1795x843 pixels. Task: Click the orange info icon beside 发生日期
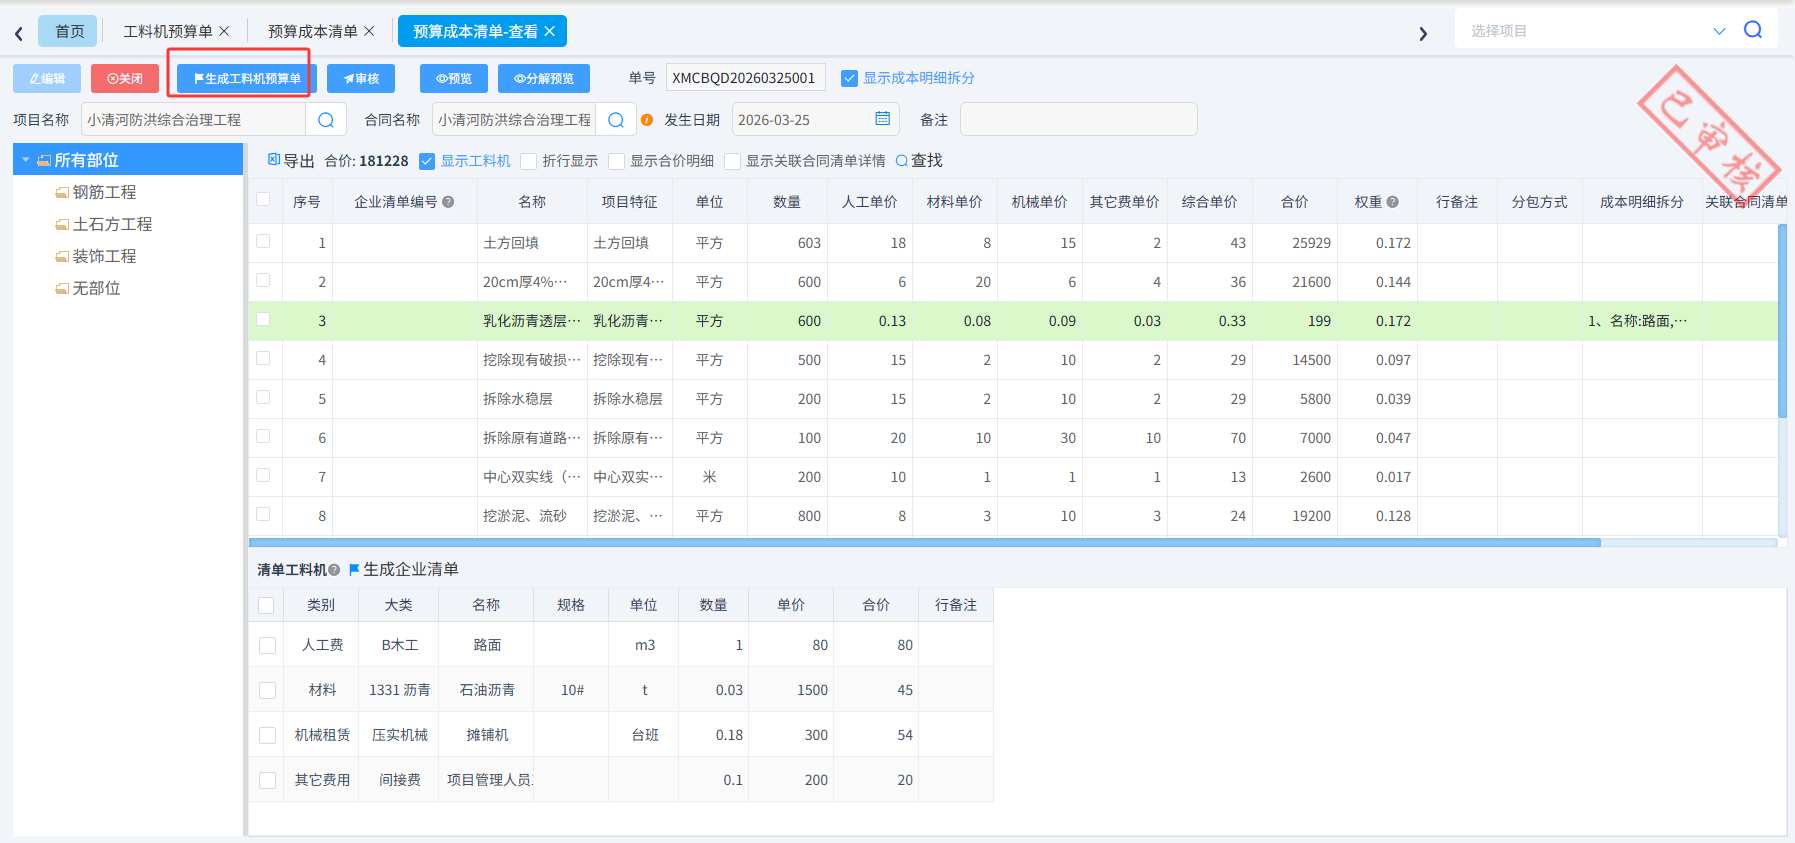click(x=647, y=120)
